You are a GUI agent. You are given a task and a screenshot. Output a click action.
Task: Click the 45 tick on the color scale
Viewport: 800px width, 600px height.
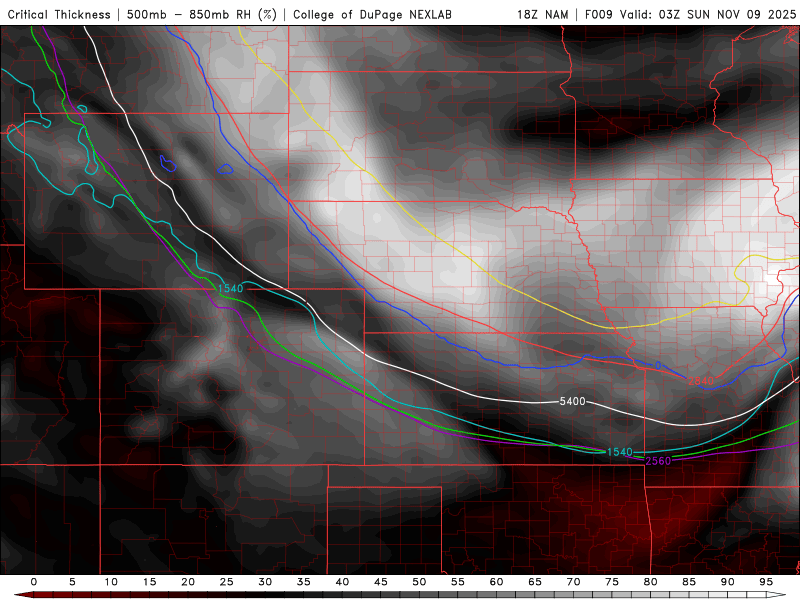point(381,582)
